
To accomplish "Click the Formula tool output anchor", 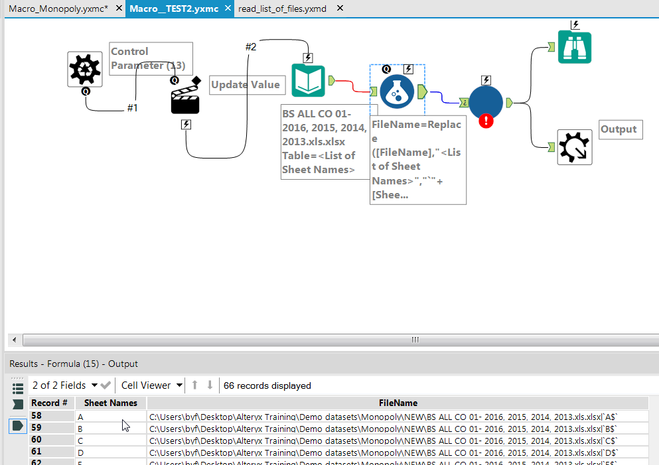I will tap(423, 92).
